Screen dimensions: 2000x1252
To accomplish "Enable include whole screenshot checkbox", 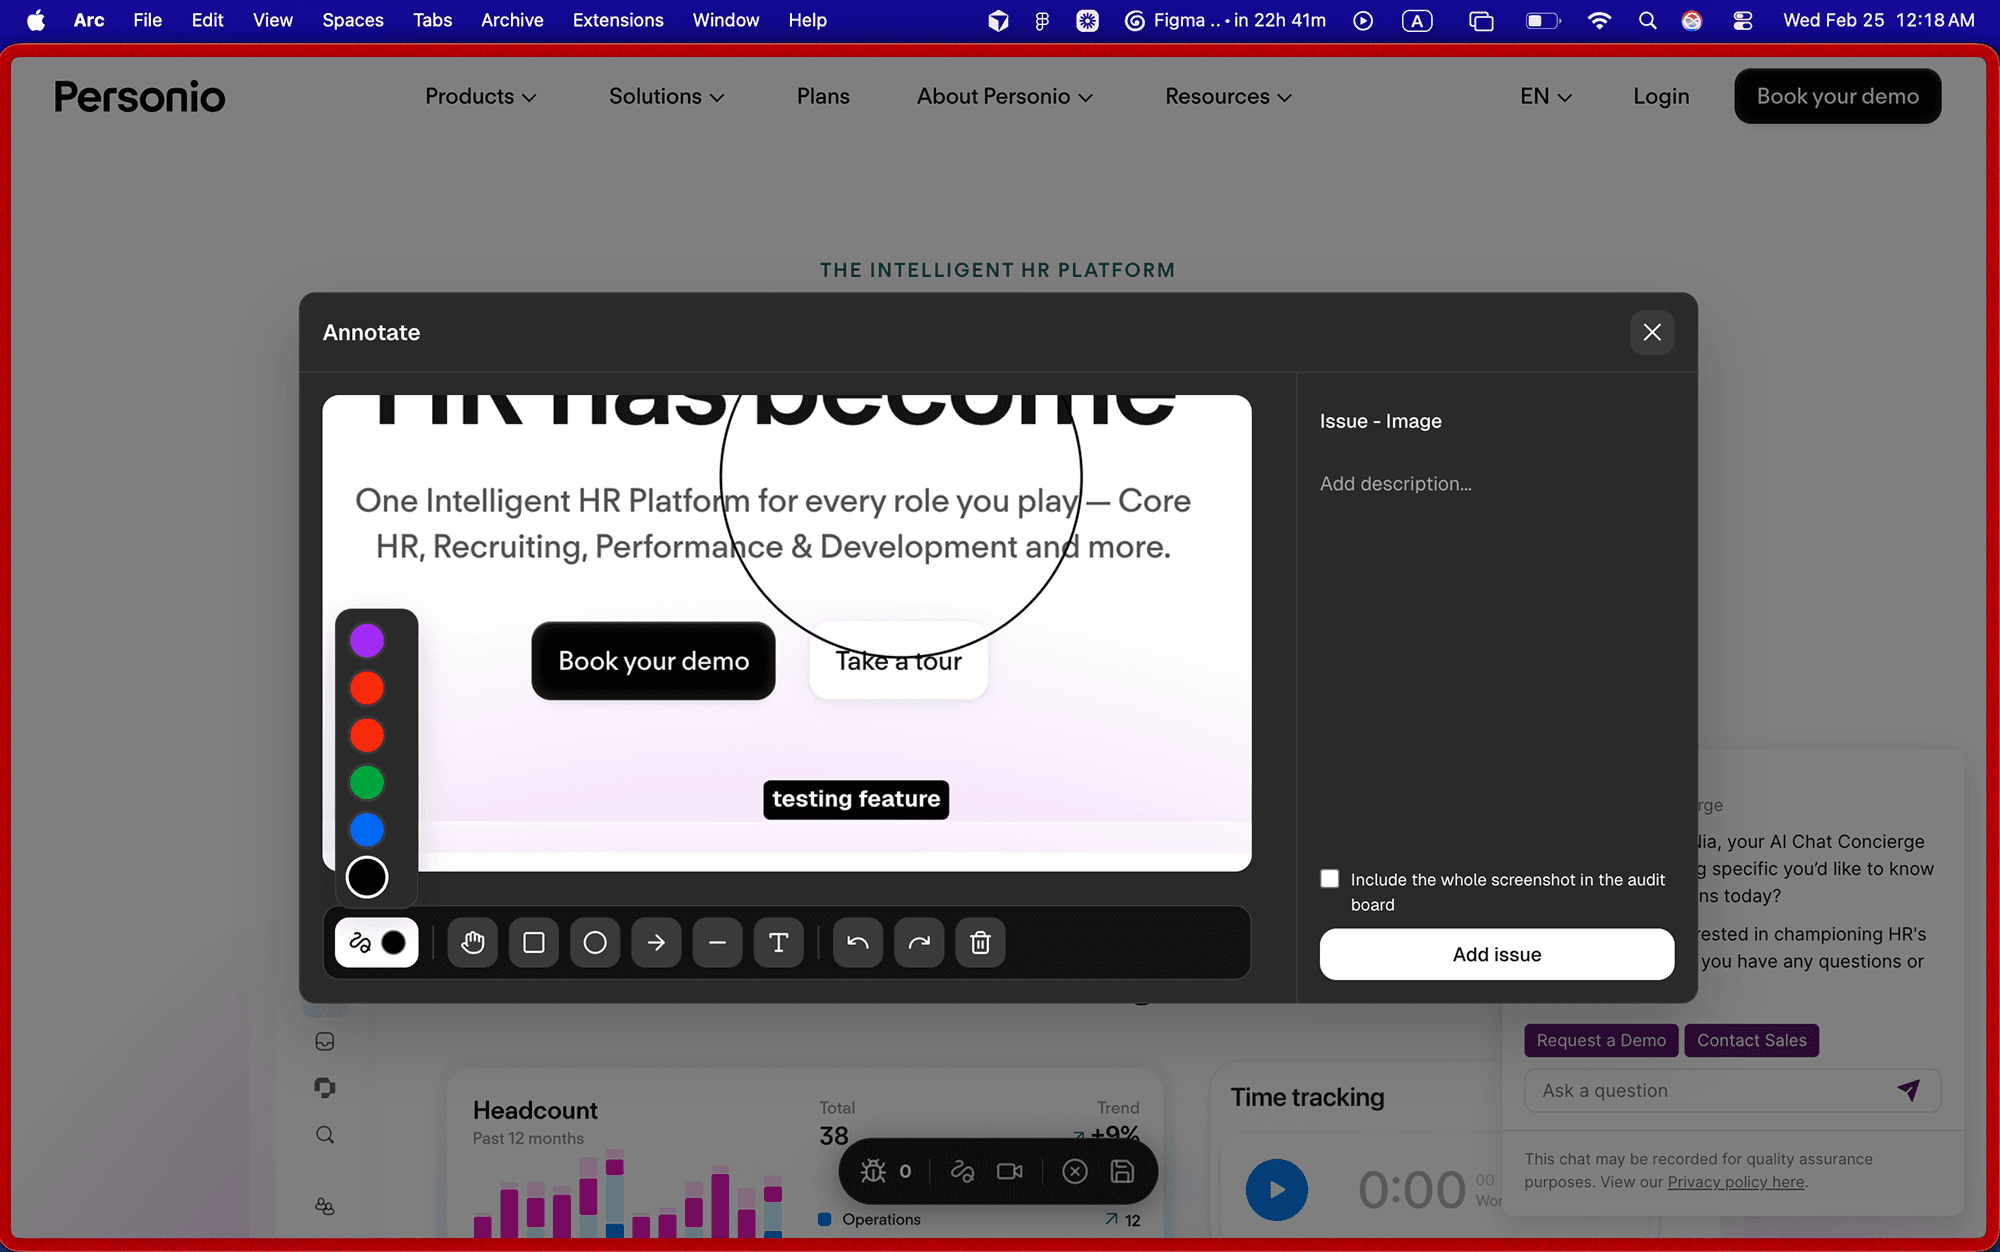I will [x=1329, y=879].
